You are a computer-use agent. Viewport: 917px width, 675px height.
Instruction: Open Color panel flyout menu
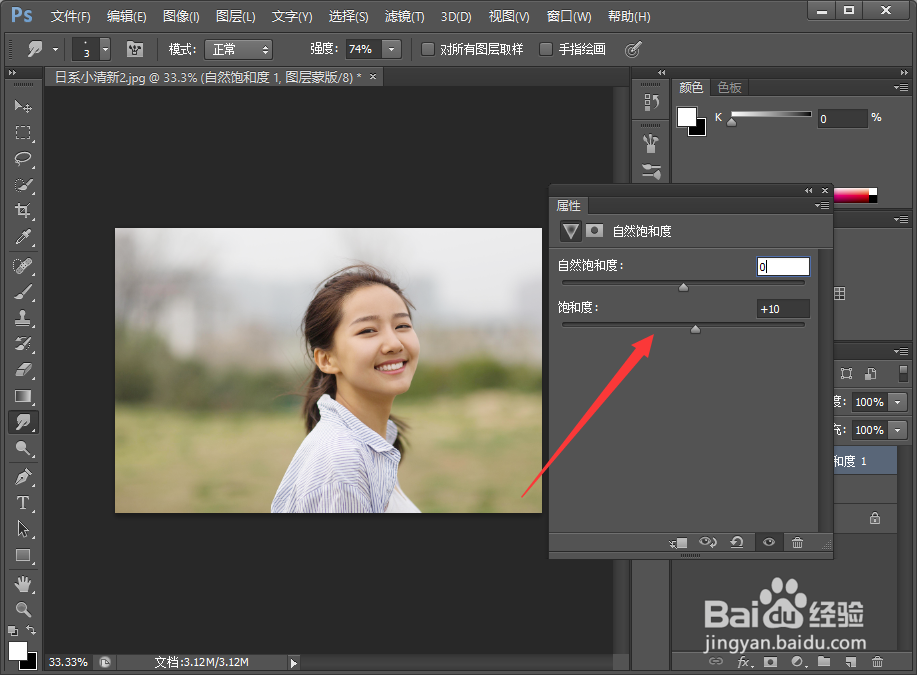901,87
